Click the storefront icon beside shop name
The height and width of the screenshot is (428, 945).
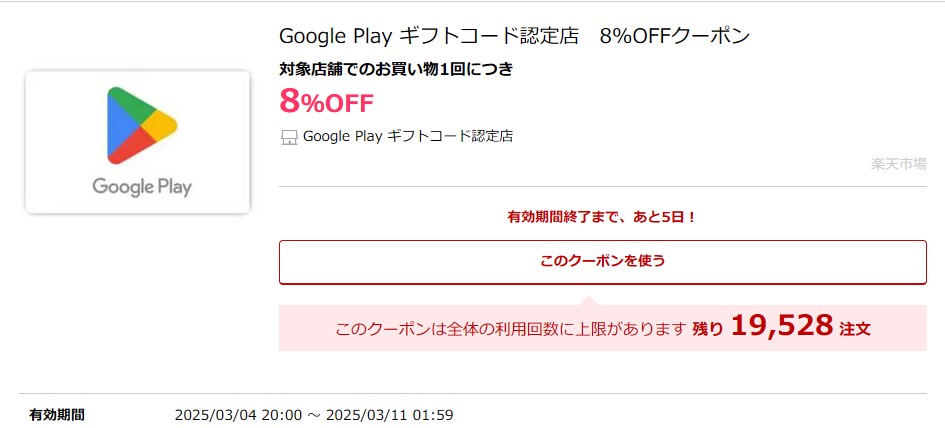click(x=289, y=137)
